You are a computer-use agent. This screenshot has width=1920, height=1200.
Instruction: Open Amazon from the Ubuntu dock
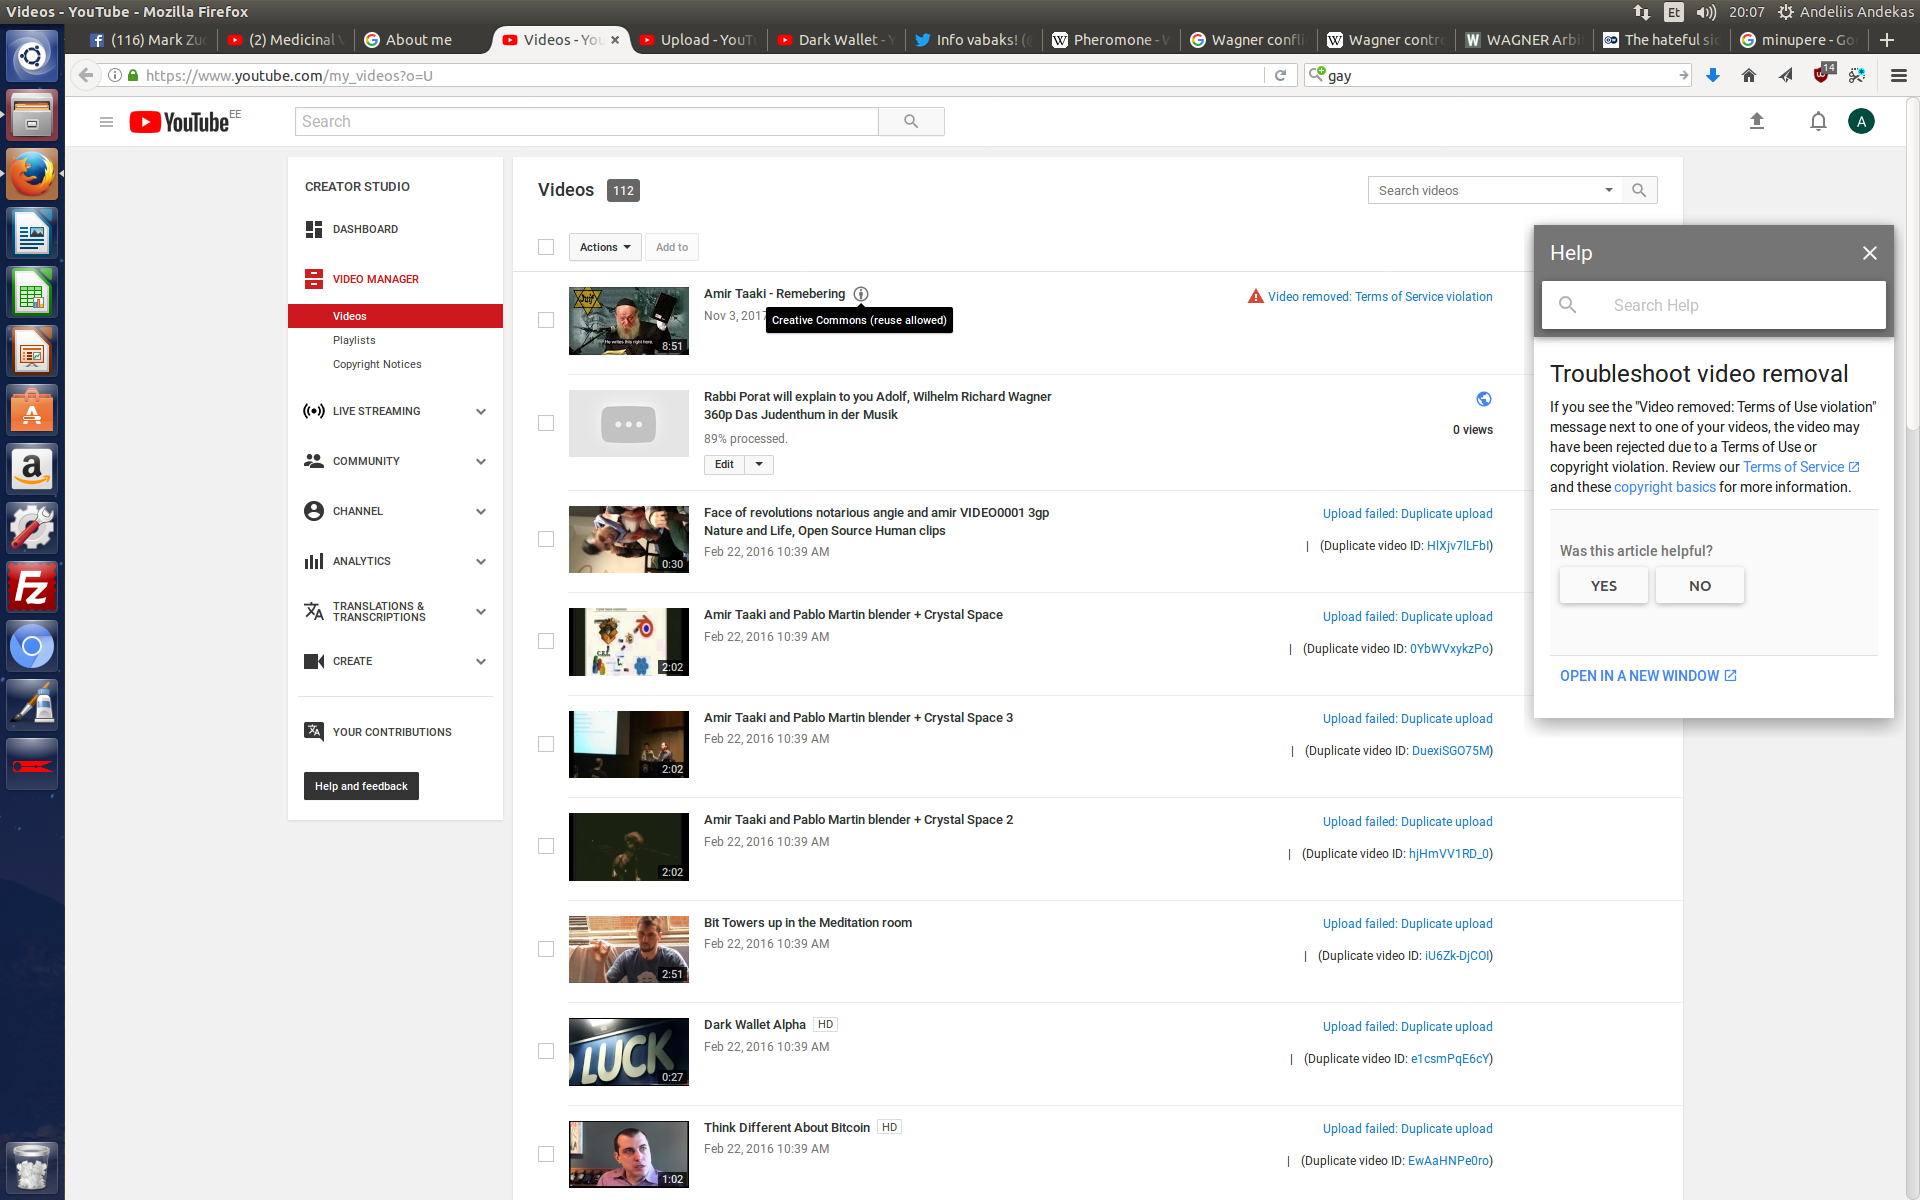[x=32, y=469]
